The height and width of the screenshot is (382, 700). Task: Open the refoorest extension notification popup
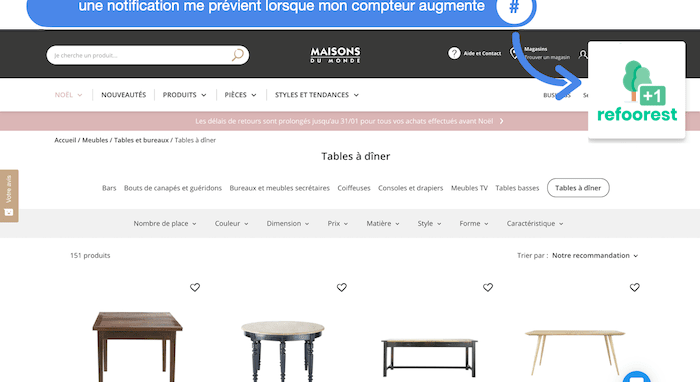pos(637,91)
